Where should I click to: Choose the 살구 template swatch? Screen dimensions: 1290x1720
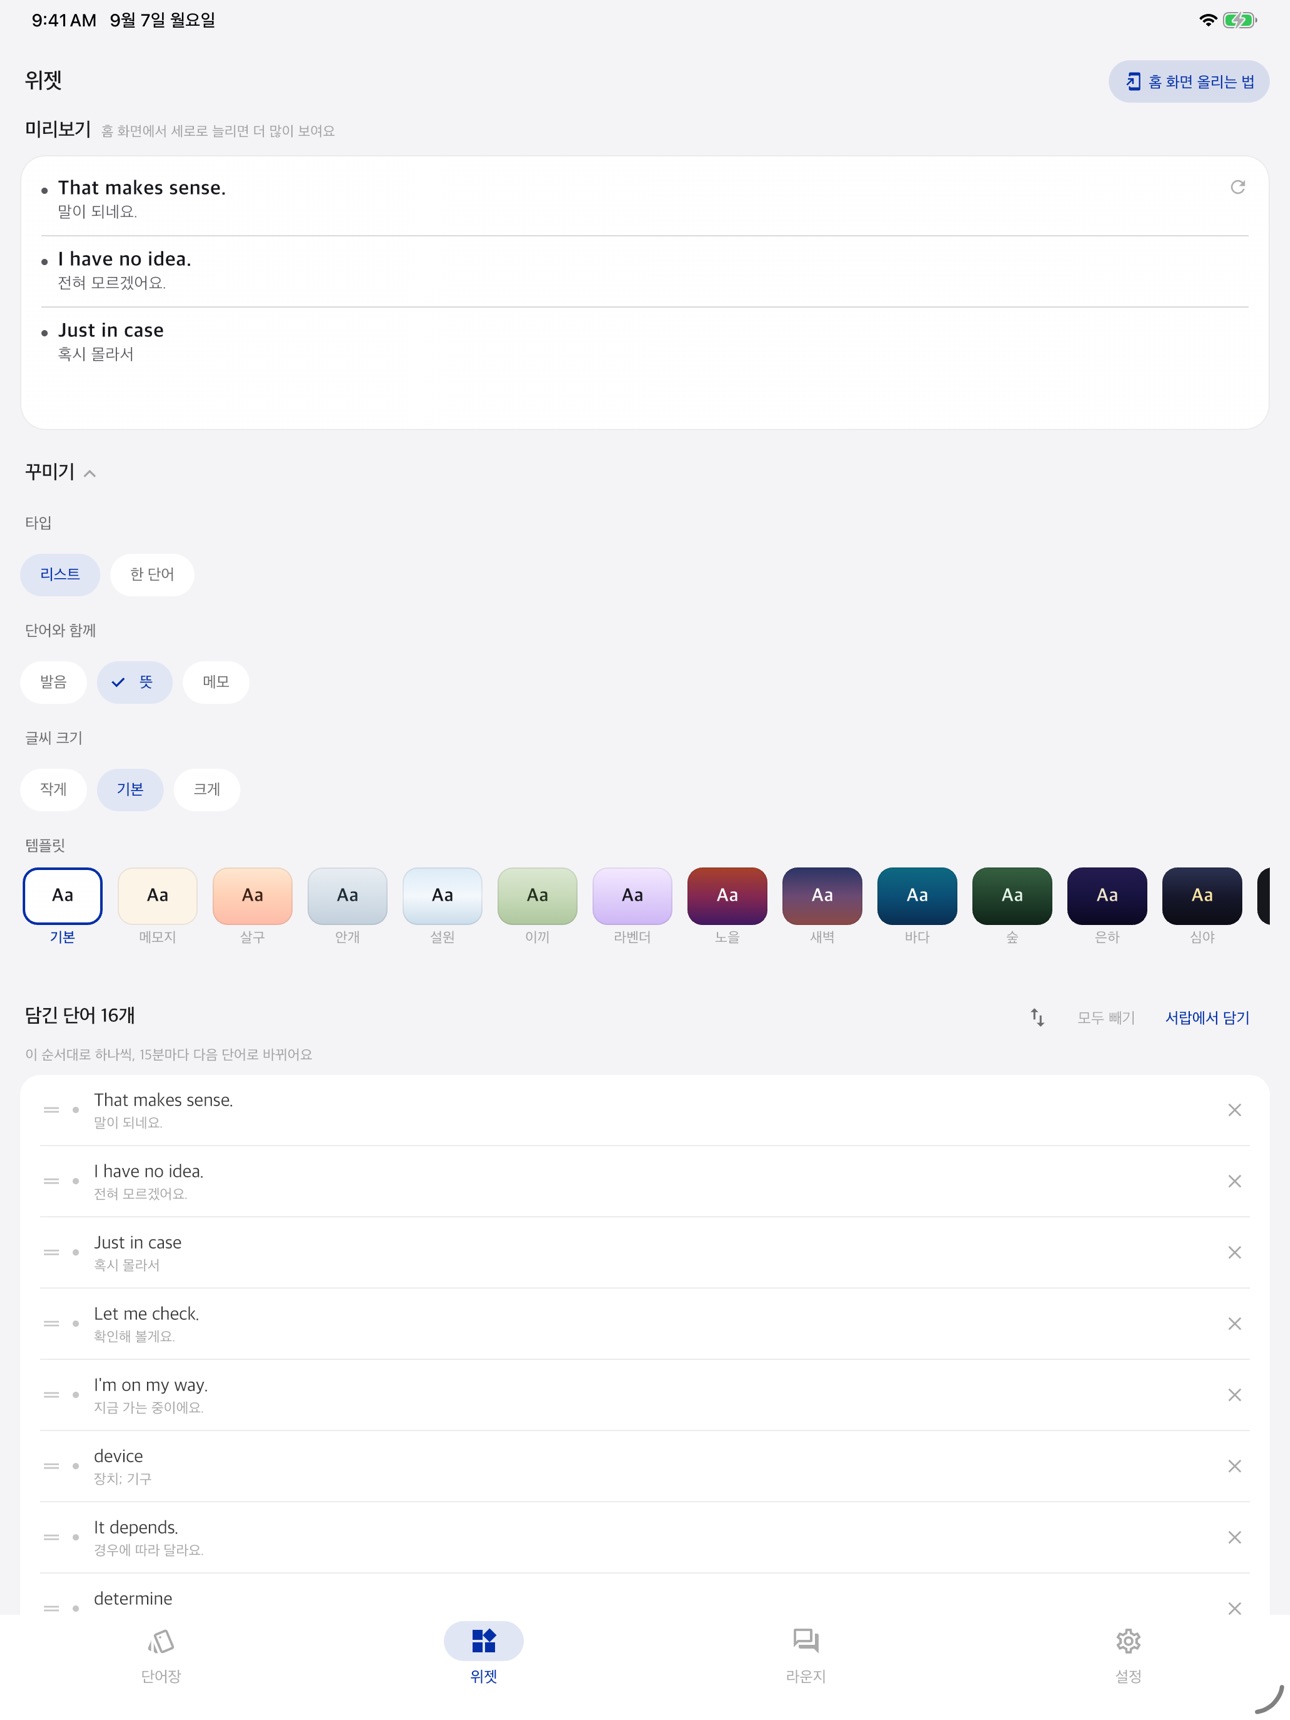(252, 896)
